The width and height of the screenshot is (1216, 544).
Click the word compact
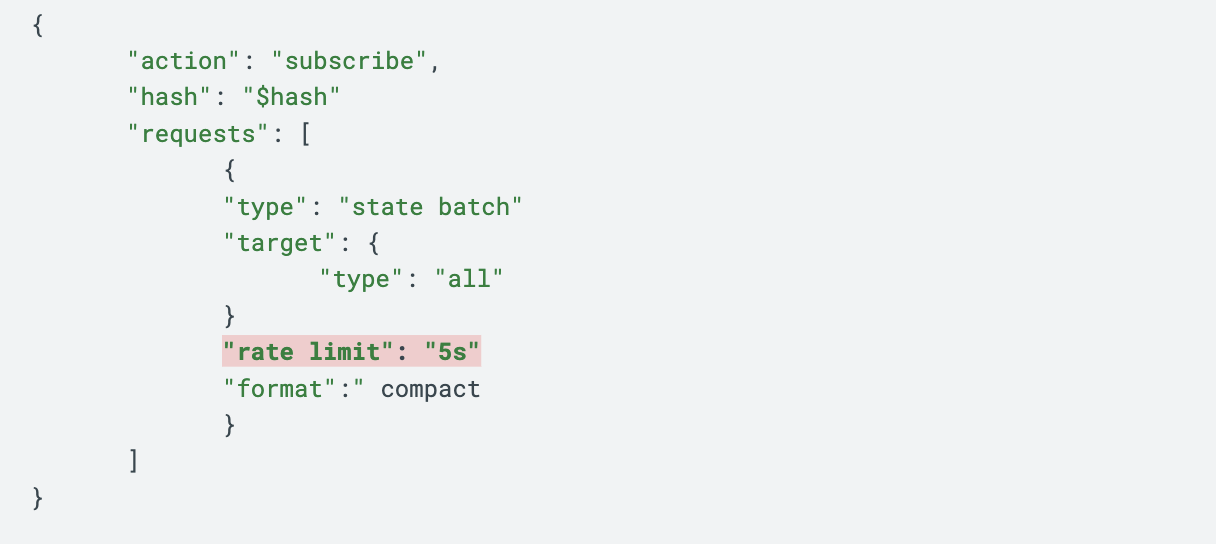coord(431,388)
